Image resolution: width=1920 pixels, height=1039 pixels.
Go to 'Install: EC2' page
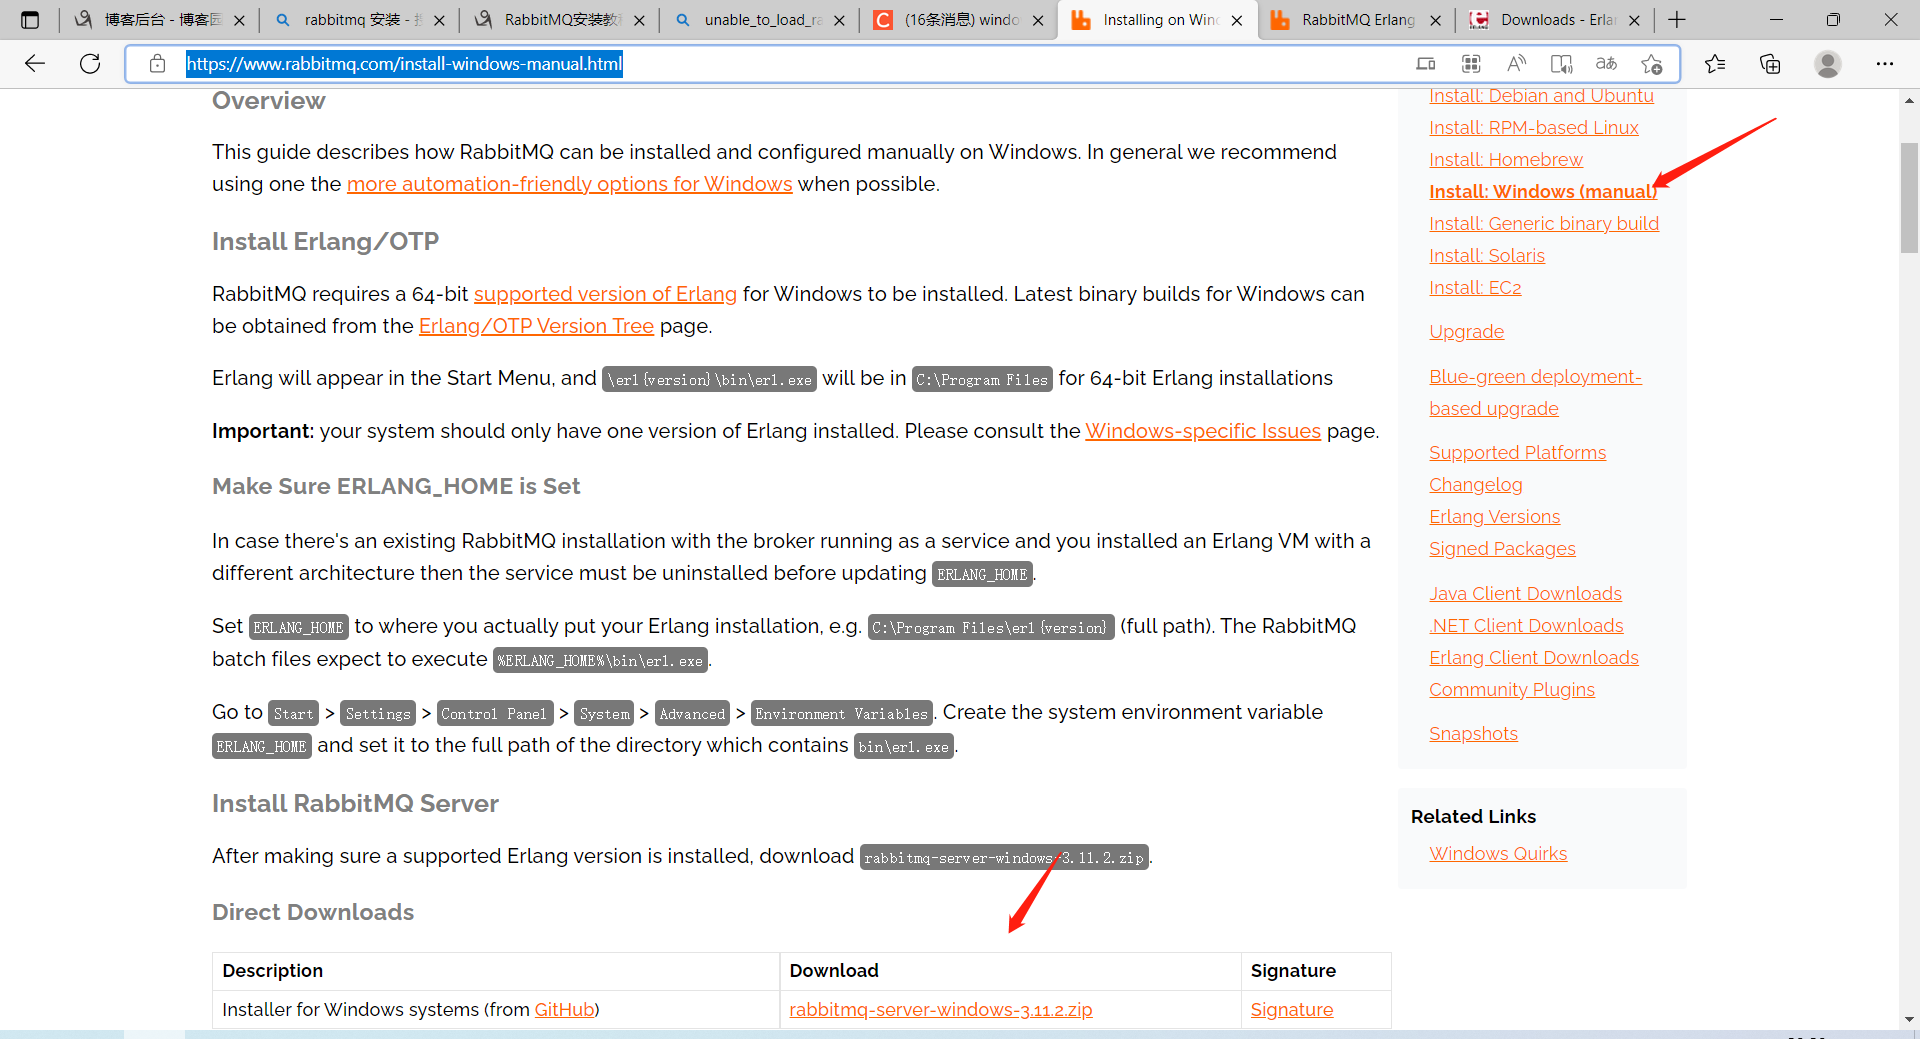1474,288
